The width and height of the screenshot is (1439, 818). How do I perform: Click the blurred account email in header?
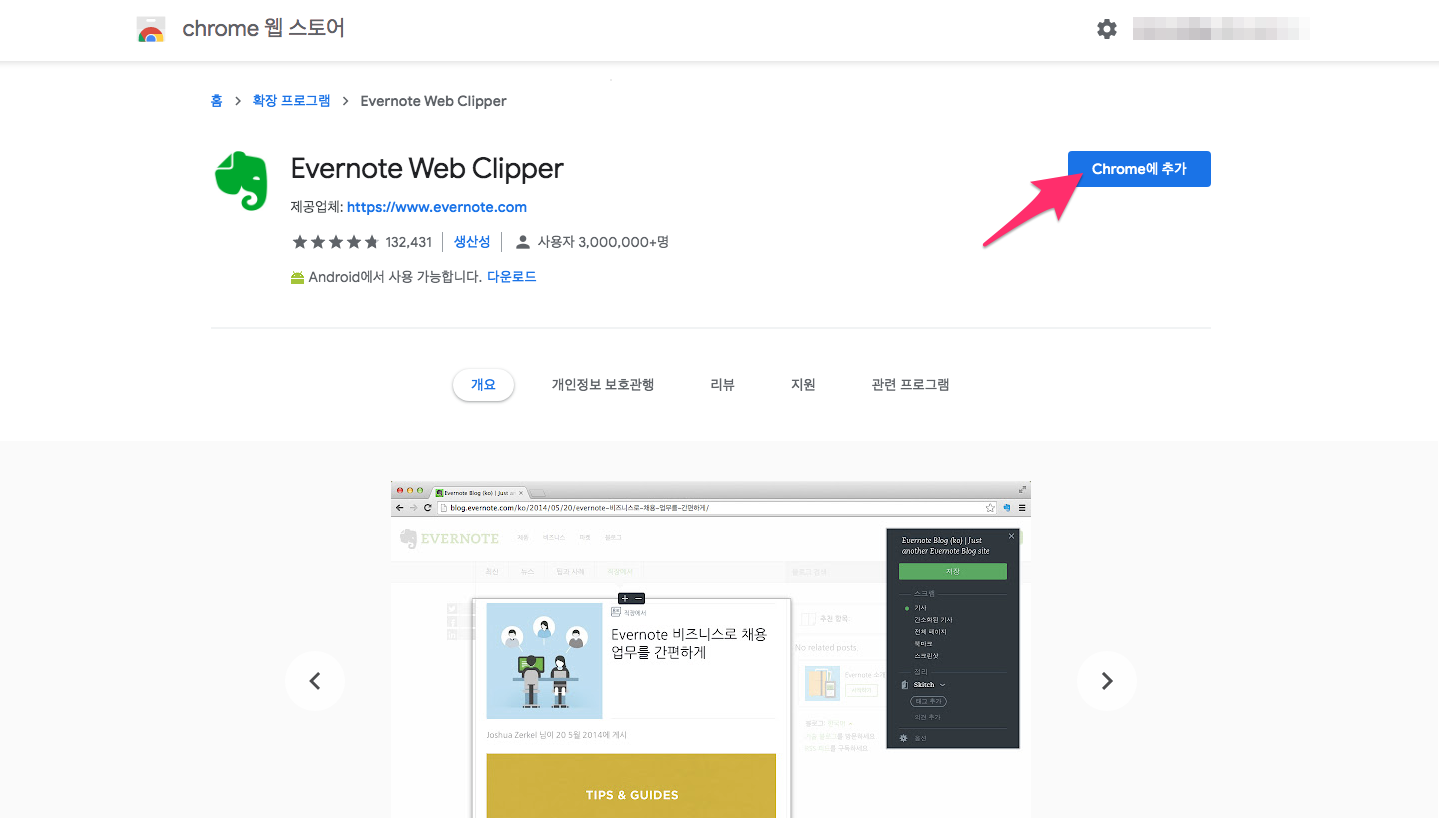(x=1221, y=29)
